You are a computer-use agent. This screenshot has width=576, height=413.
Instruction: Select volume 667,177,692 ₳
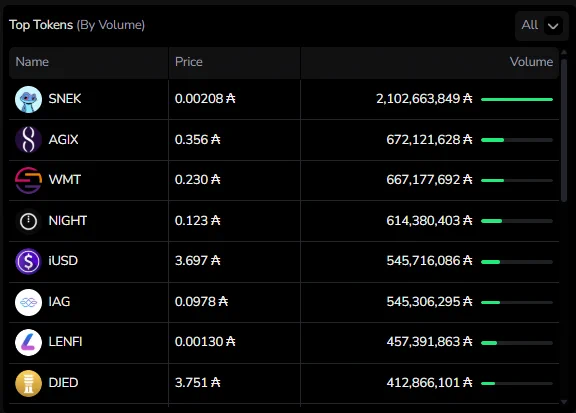(x=429, y=180)
